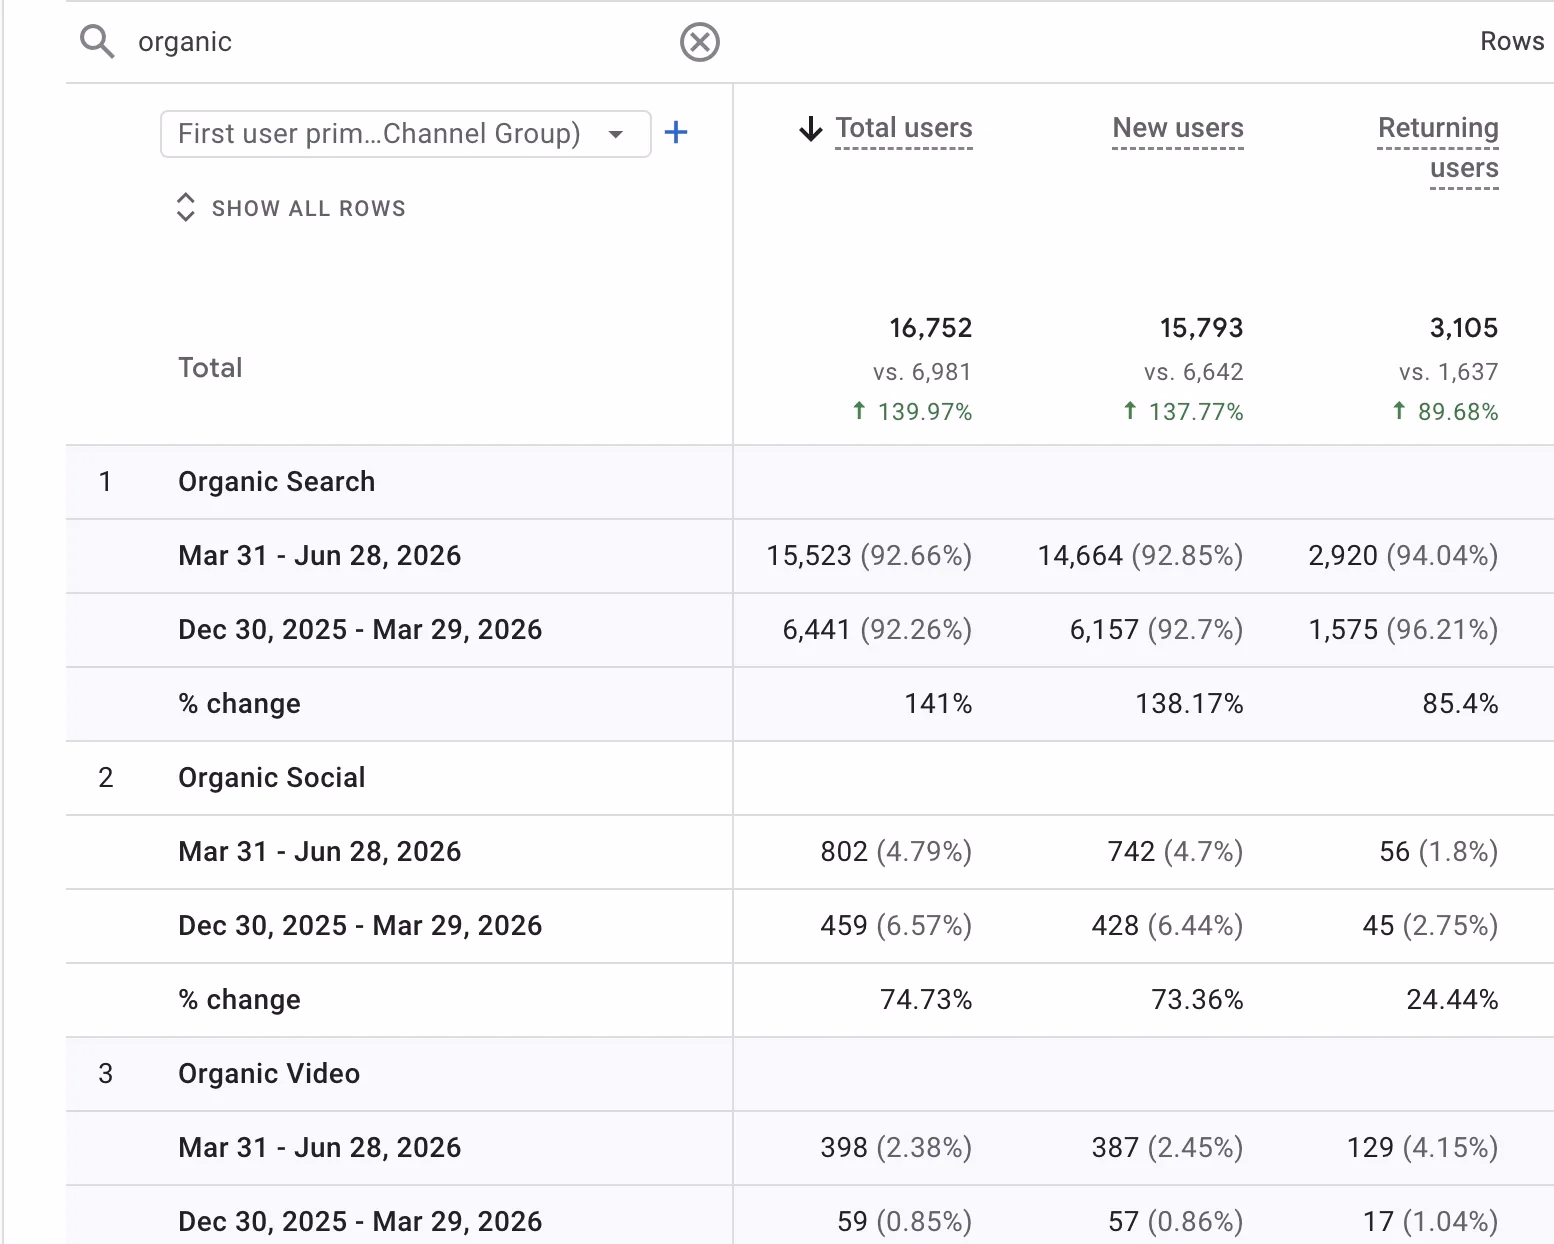The height and width of the screenshot is (1244, 1554).
Task: Click the Rows label at top right
Action: 1512,41
